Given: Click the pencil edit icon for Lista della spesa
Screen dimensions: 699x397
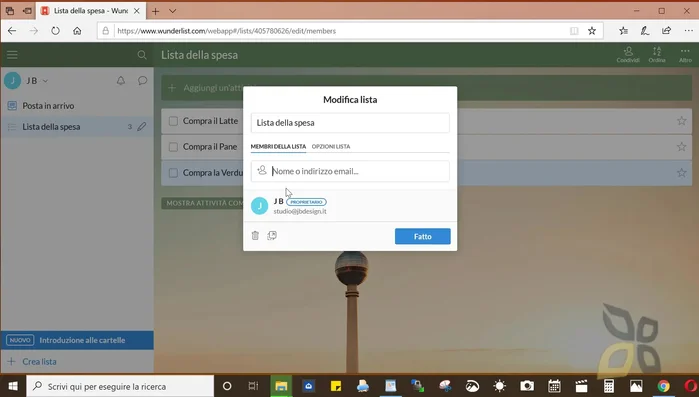Looking at the screenshot, I should (142, 127).
